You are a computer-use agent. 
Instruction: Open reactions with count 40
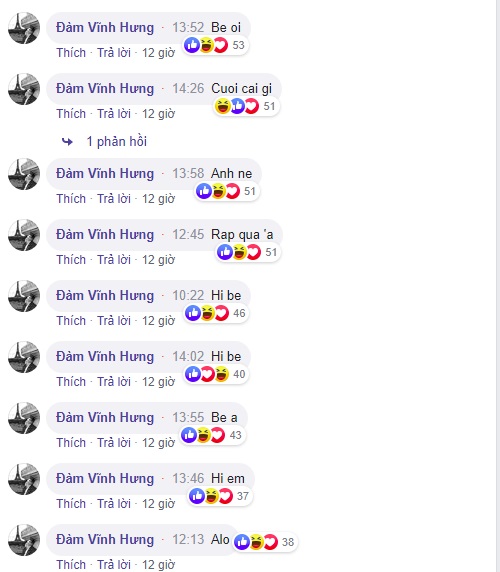[x=216, y=374]
